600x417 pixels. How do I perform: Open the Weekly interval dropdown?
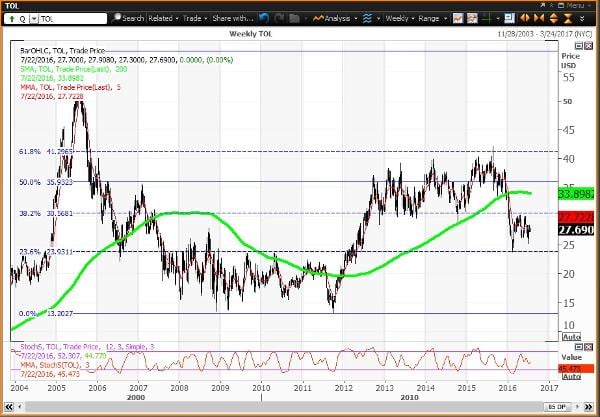click(x=395, y=18)
